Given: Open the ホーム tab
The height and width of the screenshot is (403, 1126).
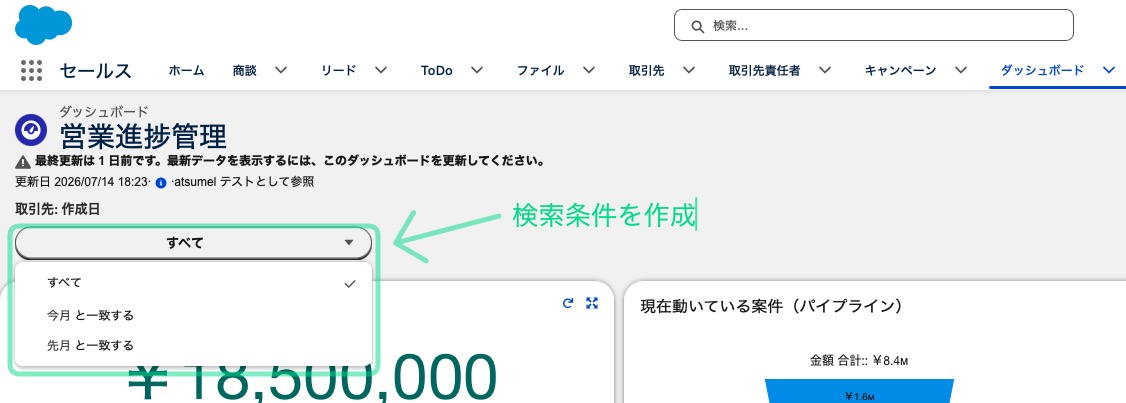Looking at the screenshot, I should point(187,70).
